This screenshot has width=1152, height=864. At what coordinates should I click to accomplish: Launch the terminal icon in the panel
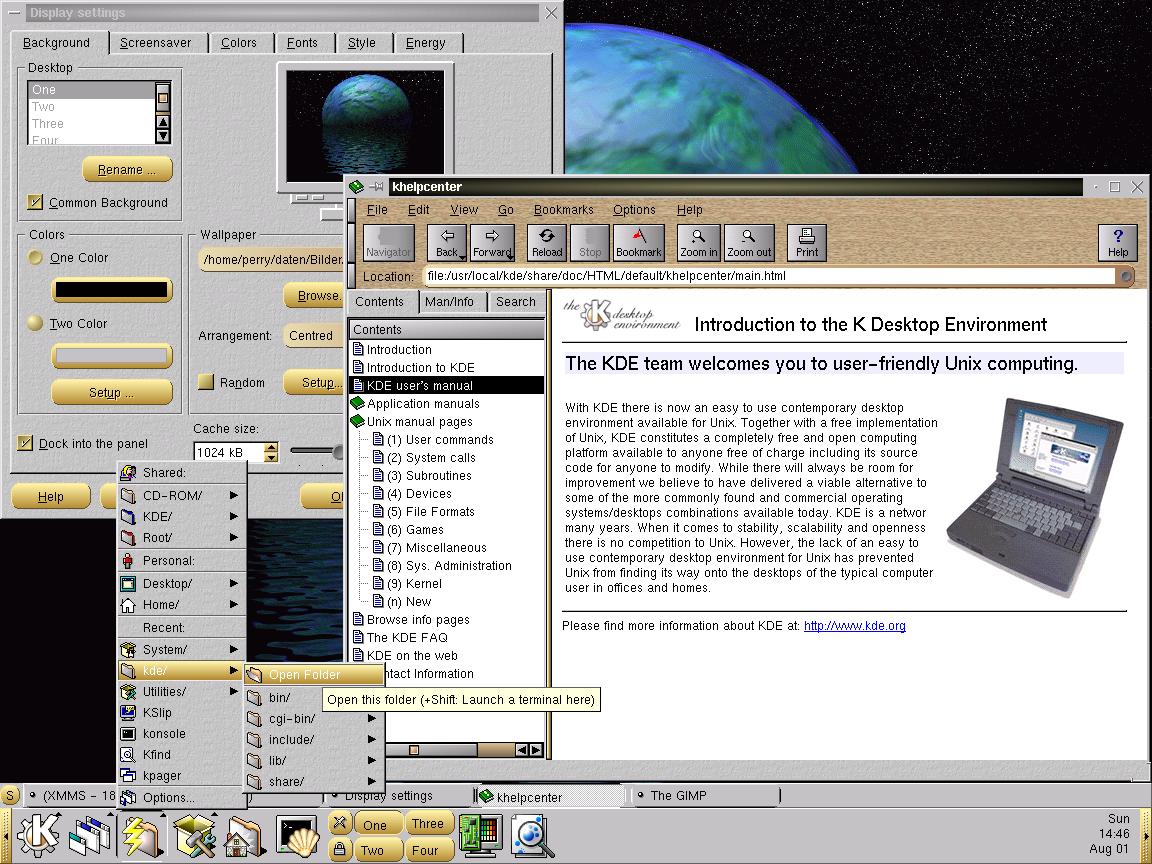click(x=298, y=834)
